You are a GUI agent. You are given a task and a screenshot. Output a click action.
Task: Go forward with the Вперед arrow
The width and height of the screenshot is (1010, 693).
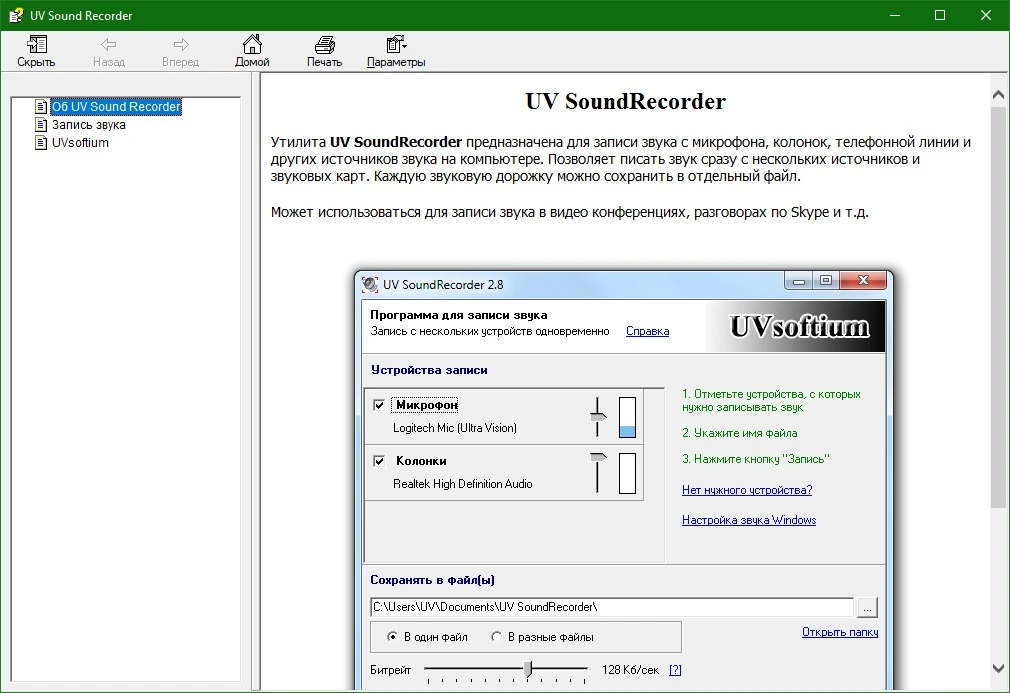180,52
